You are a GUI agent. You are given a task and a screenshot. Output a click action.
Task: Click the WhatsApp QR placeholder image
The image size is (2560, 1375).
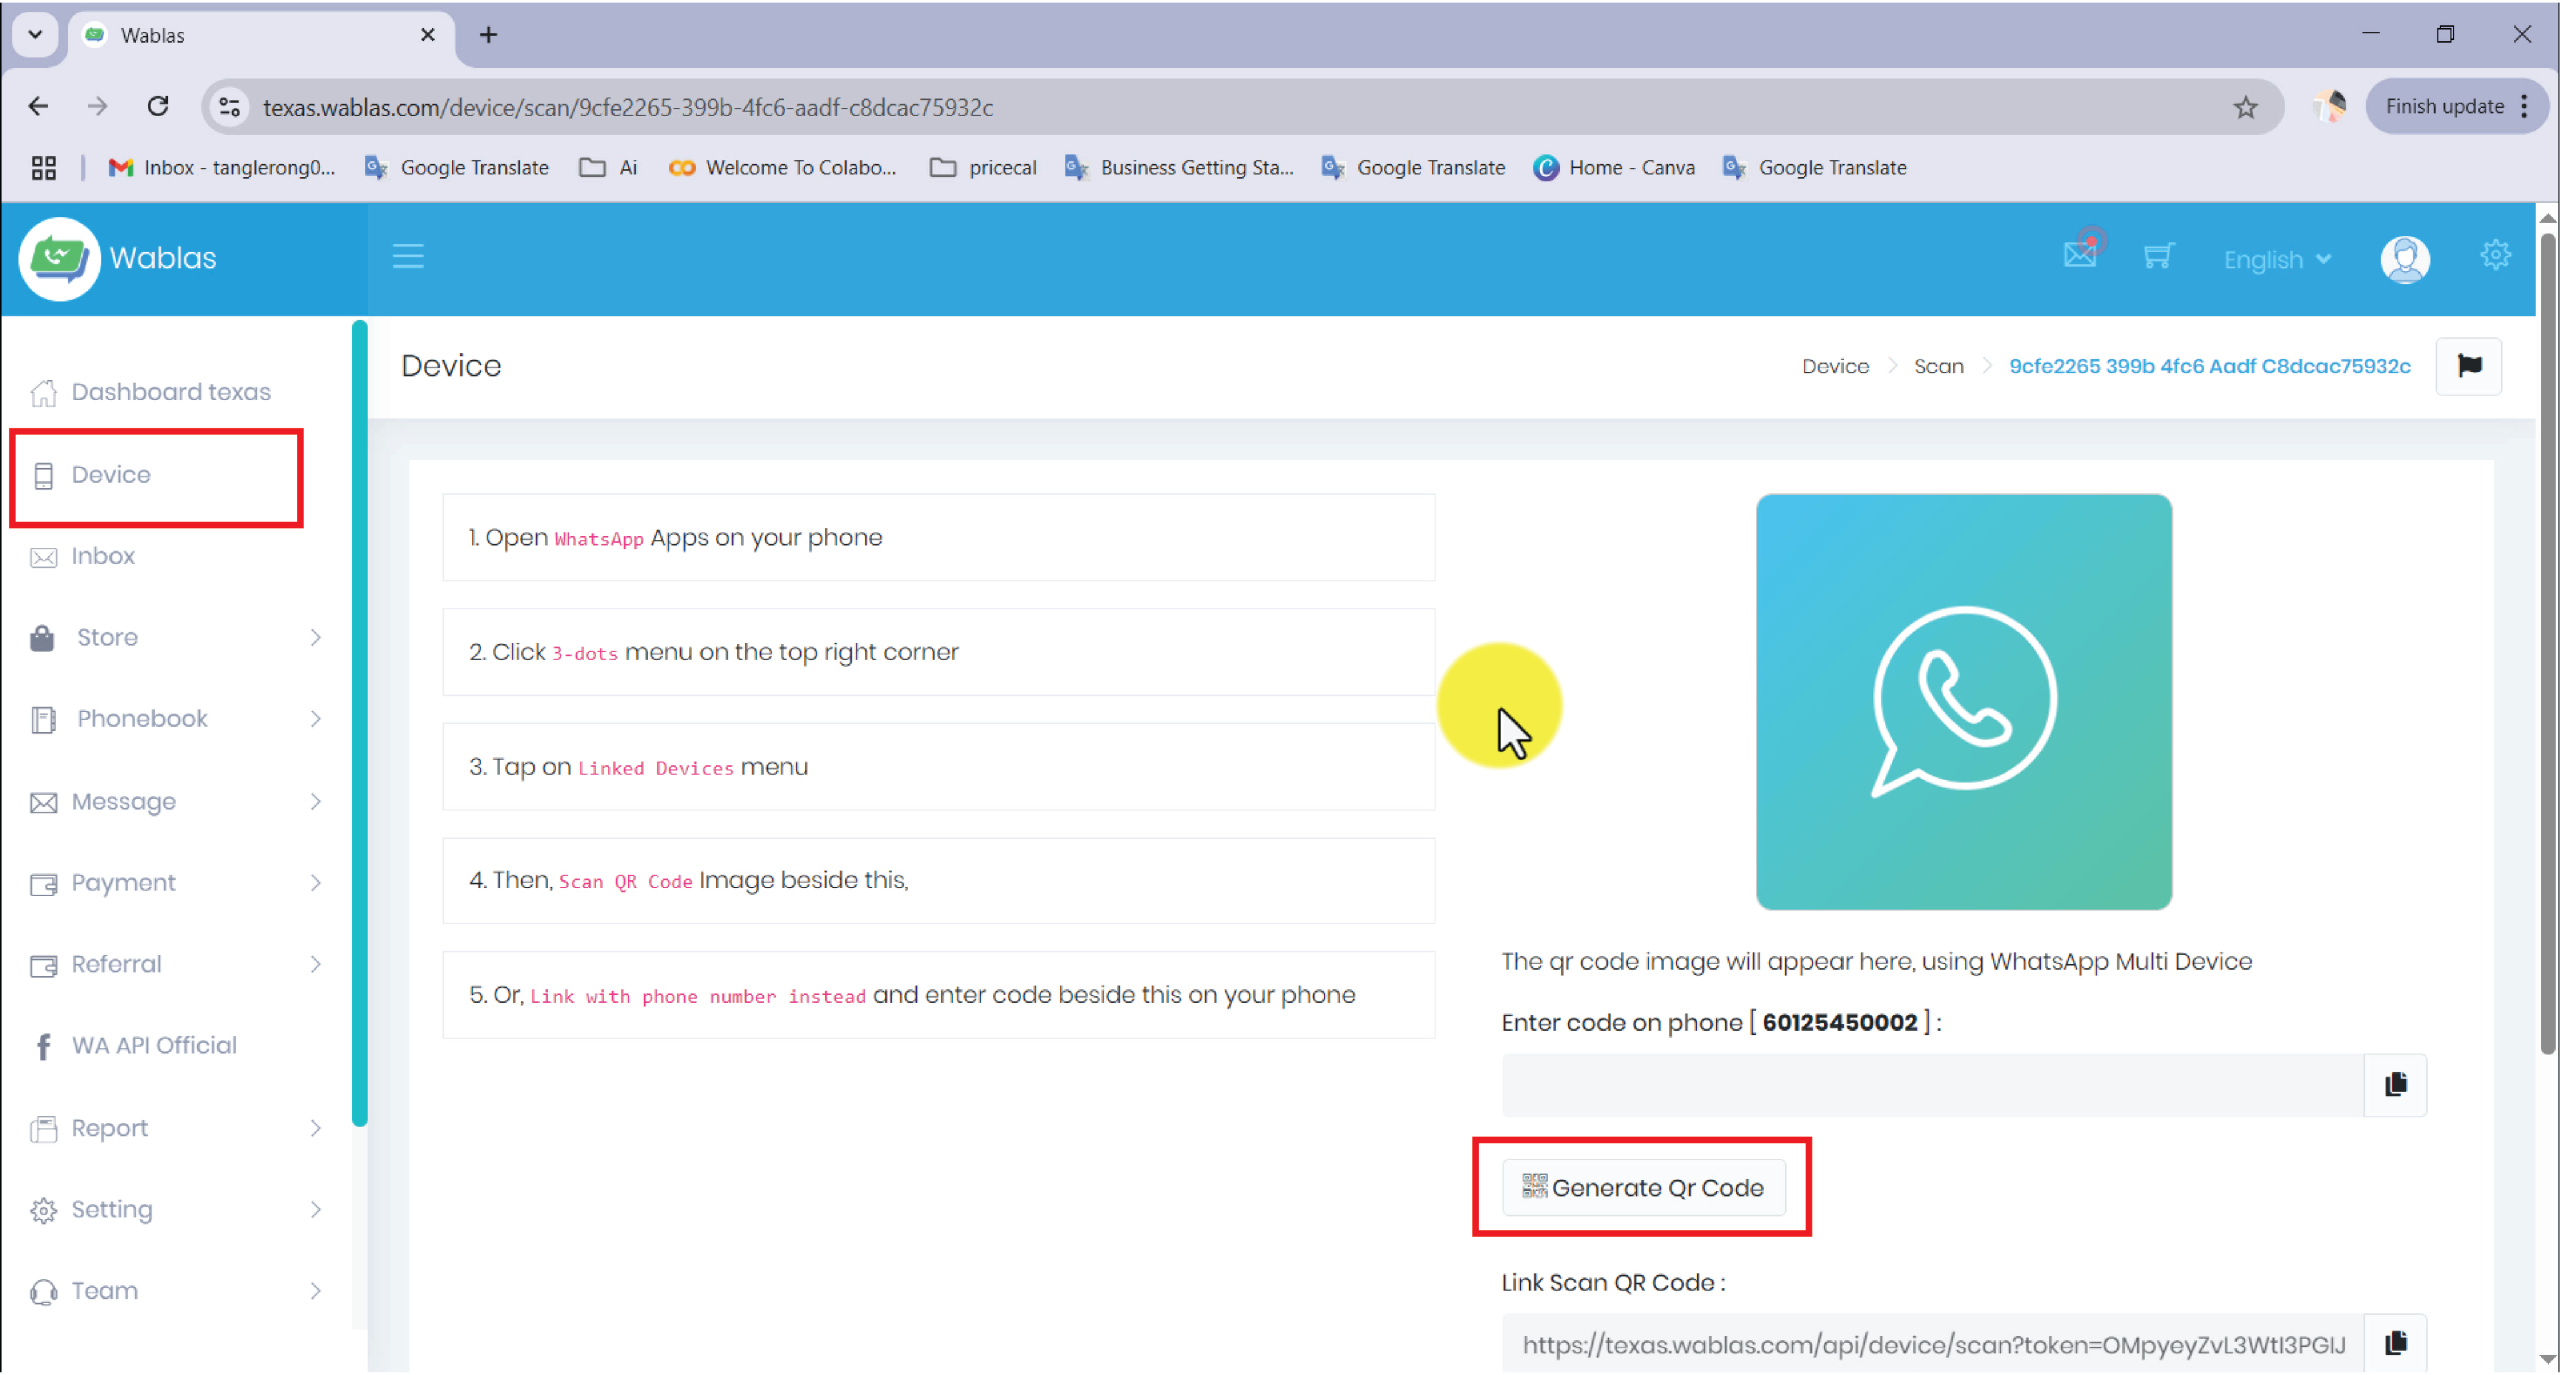(x=1963, y=702)
